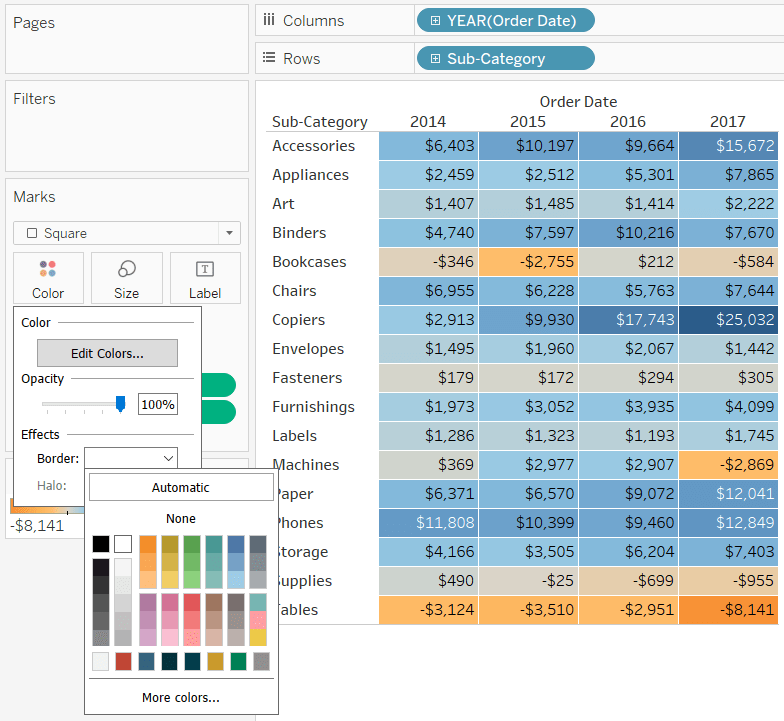784x721 pixels.
Task: Click the opacity slider handle
Action: tap(120, 404)
